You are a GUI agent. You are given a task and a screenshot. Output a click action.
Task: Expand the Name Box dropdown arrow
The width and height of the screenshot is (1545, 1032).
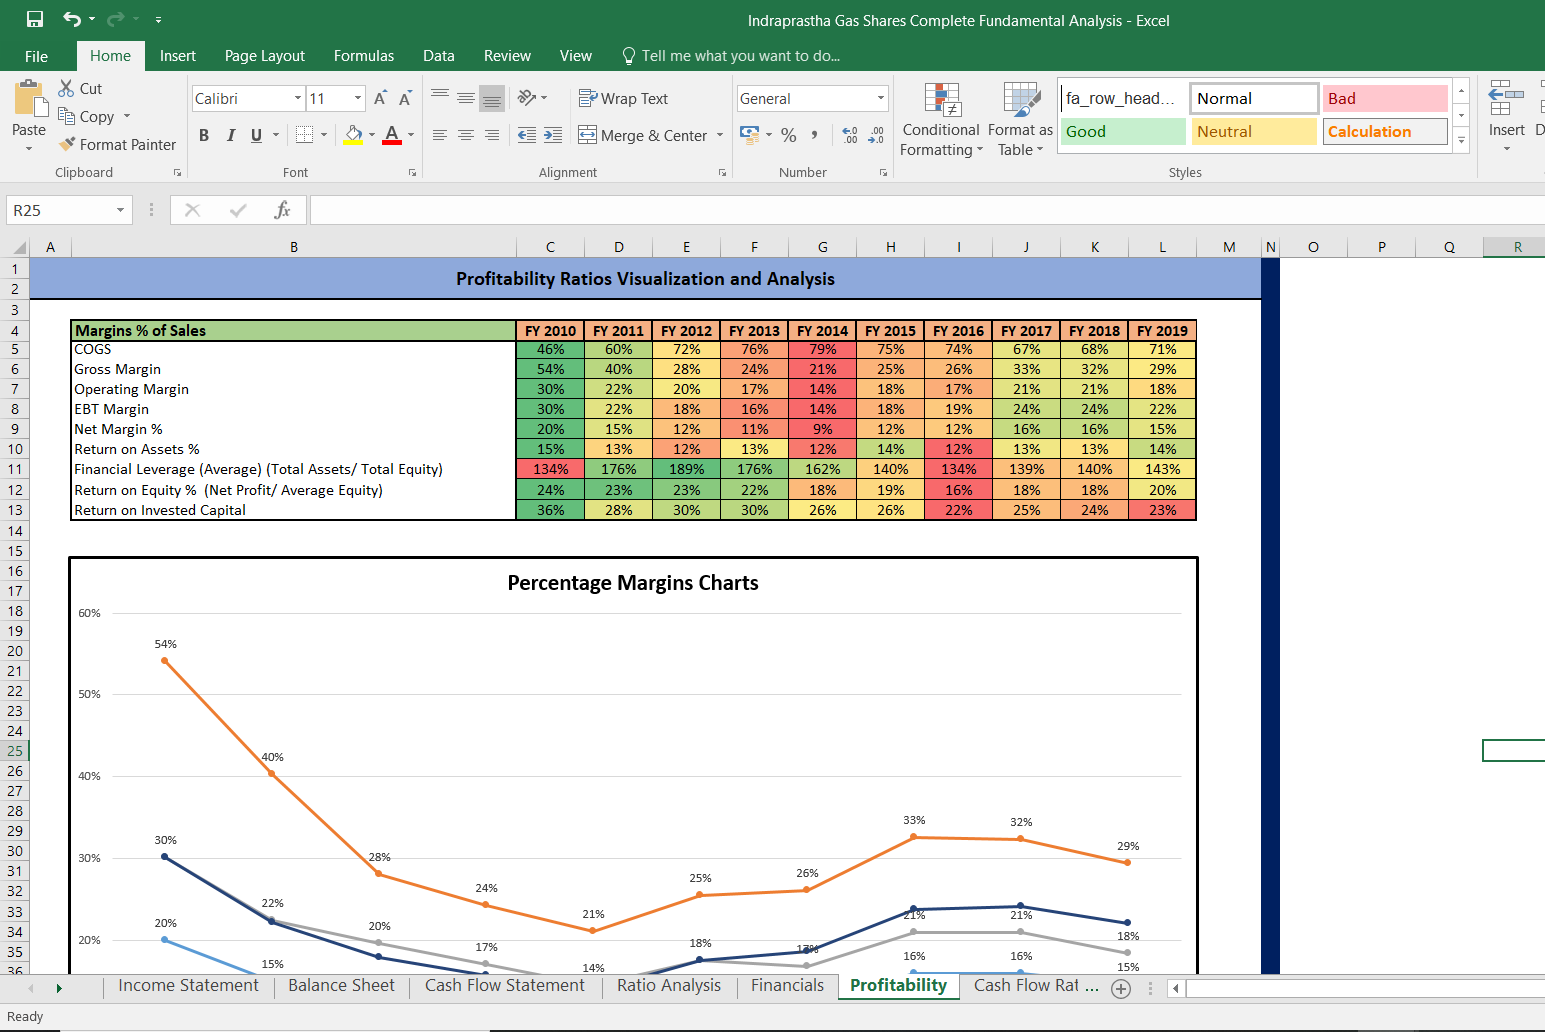120,210
